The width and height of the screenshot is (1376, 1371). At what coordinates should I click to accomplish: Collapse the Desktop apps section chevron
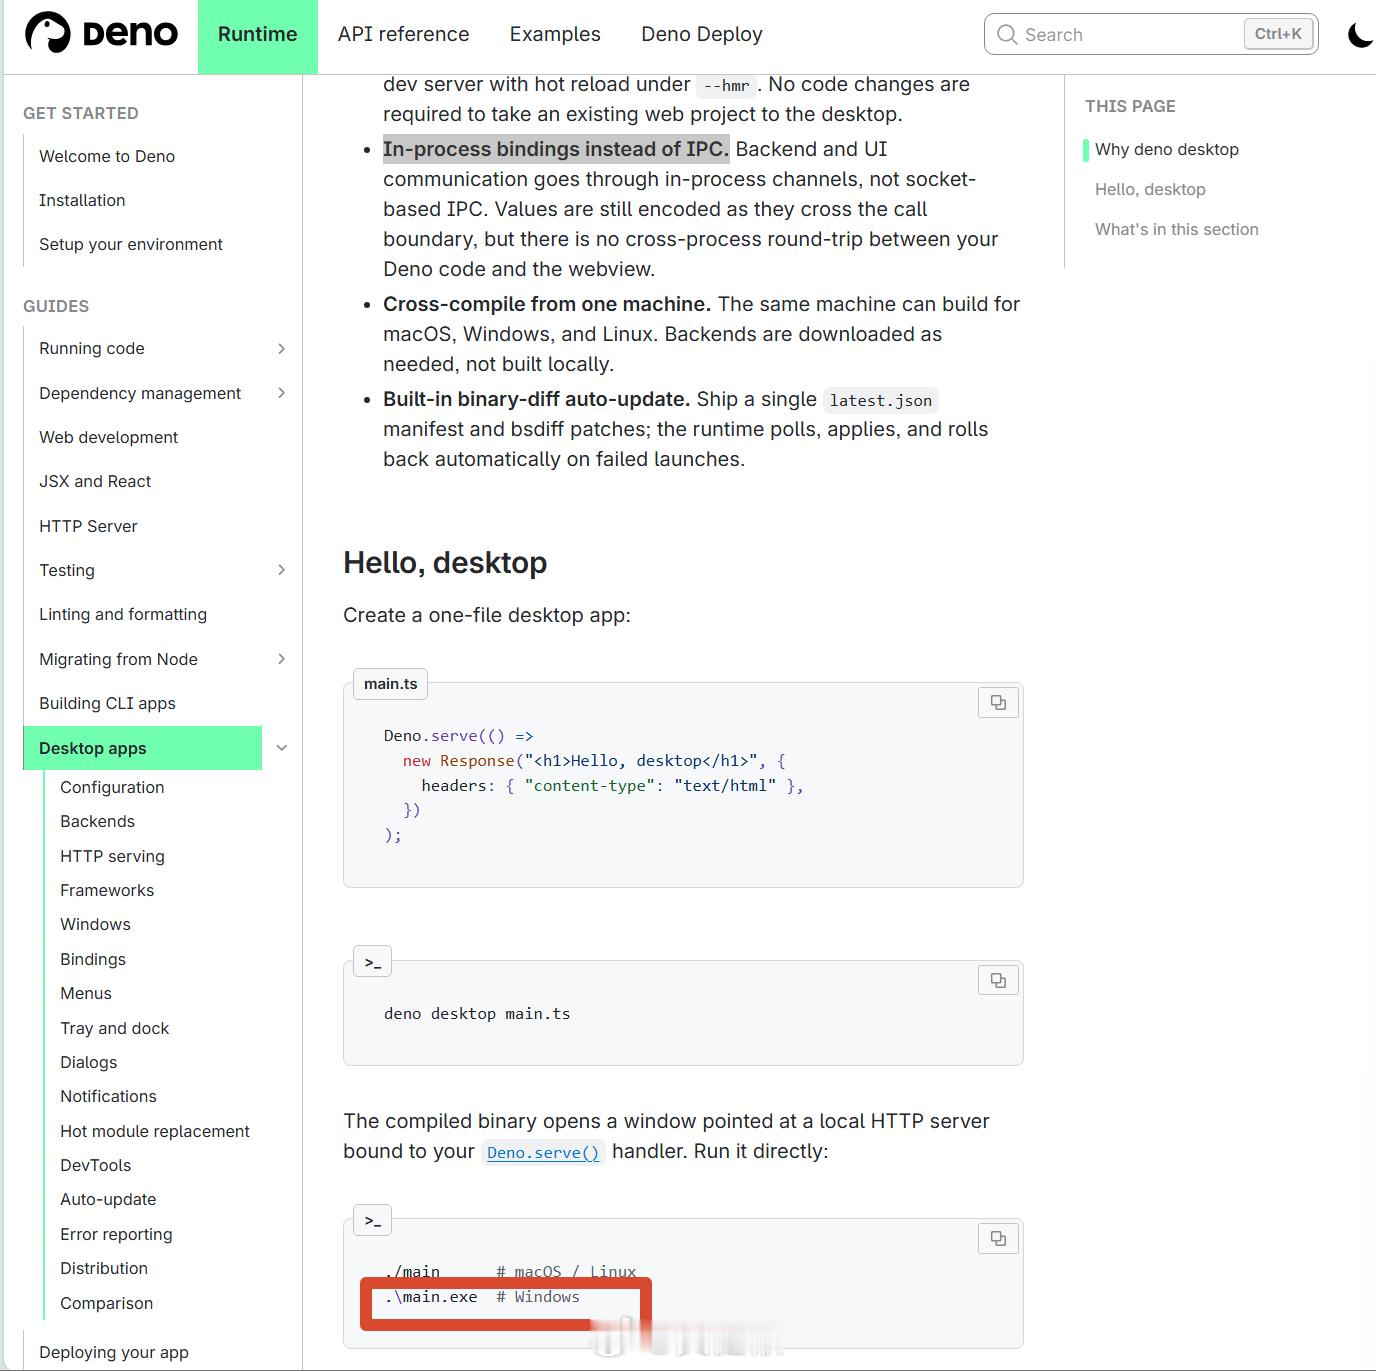point(282,748)
